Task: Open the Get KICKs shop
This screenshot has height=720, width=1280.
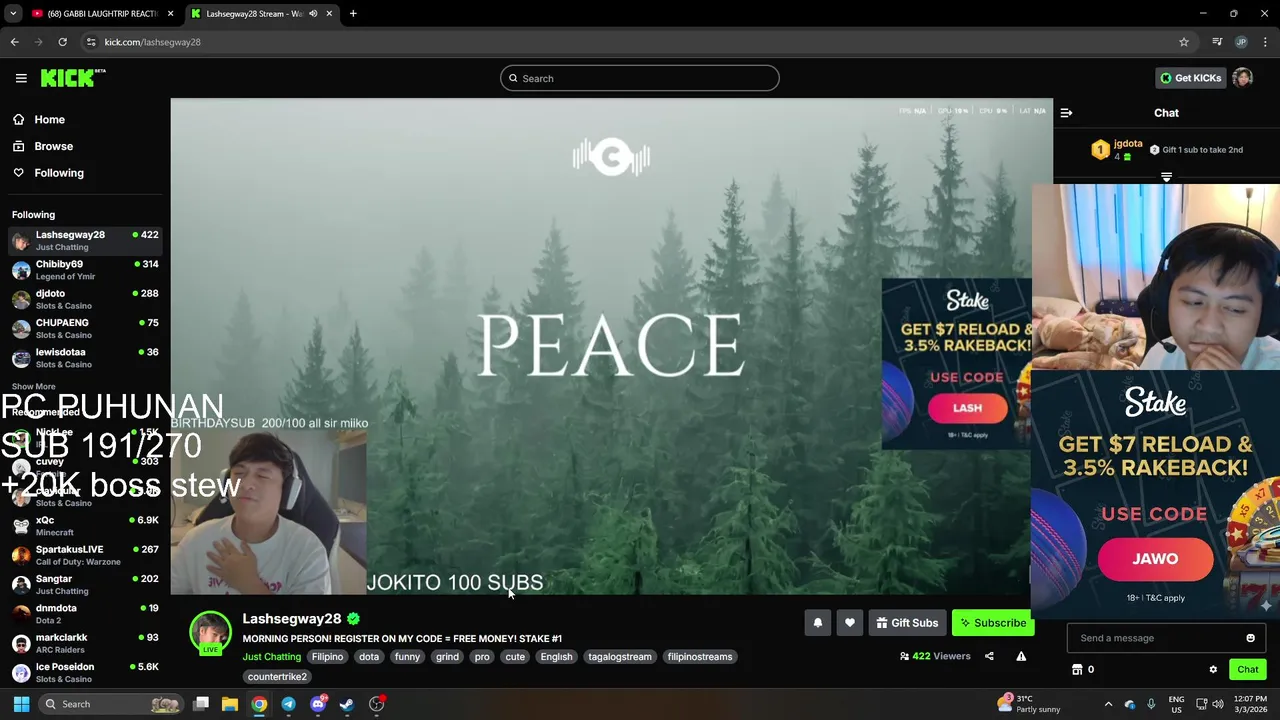Action: coord(1190,78)
